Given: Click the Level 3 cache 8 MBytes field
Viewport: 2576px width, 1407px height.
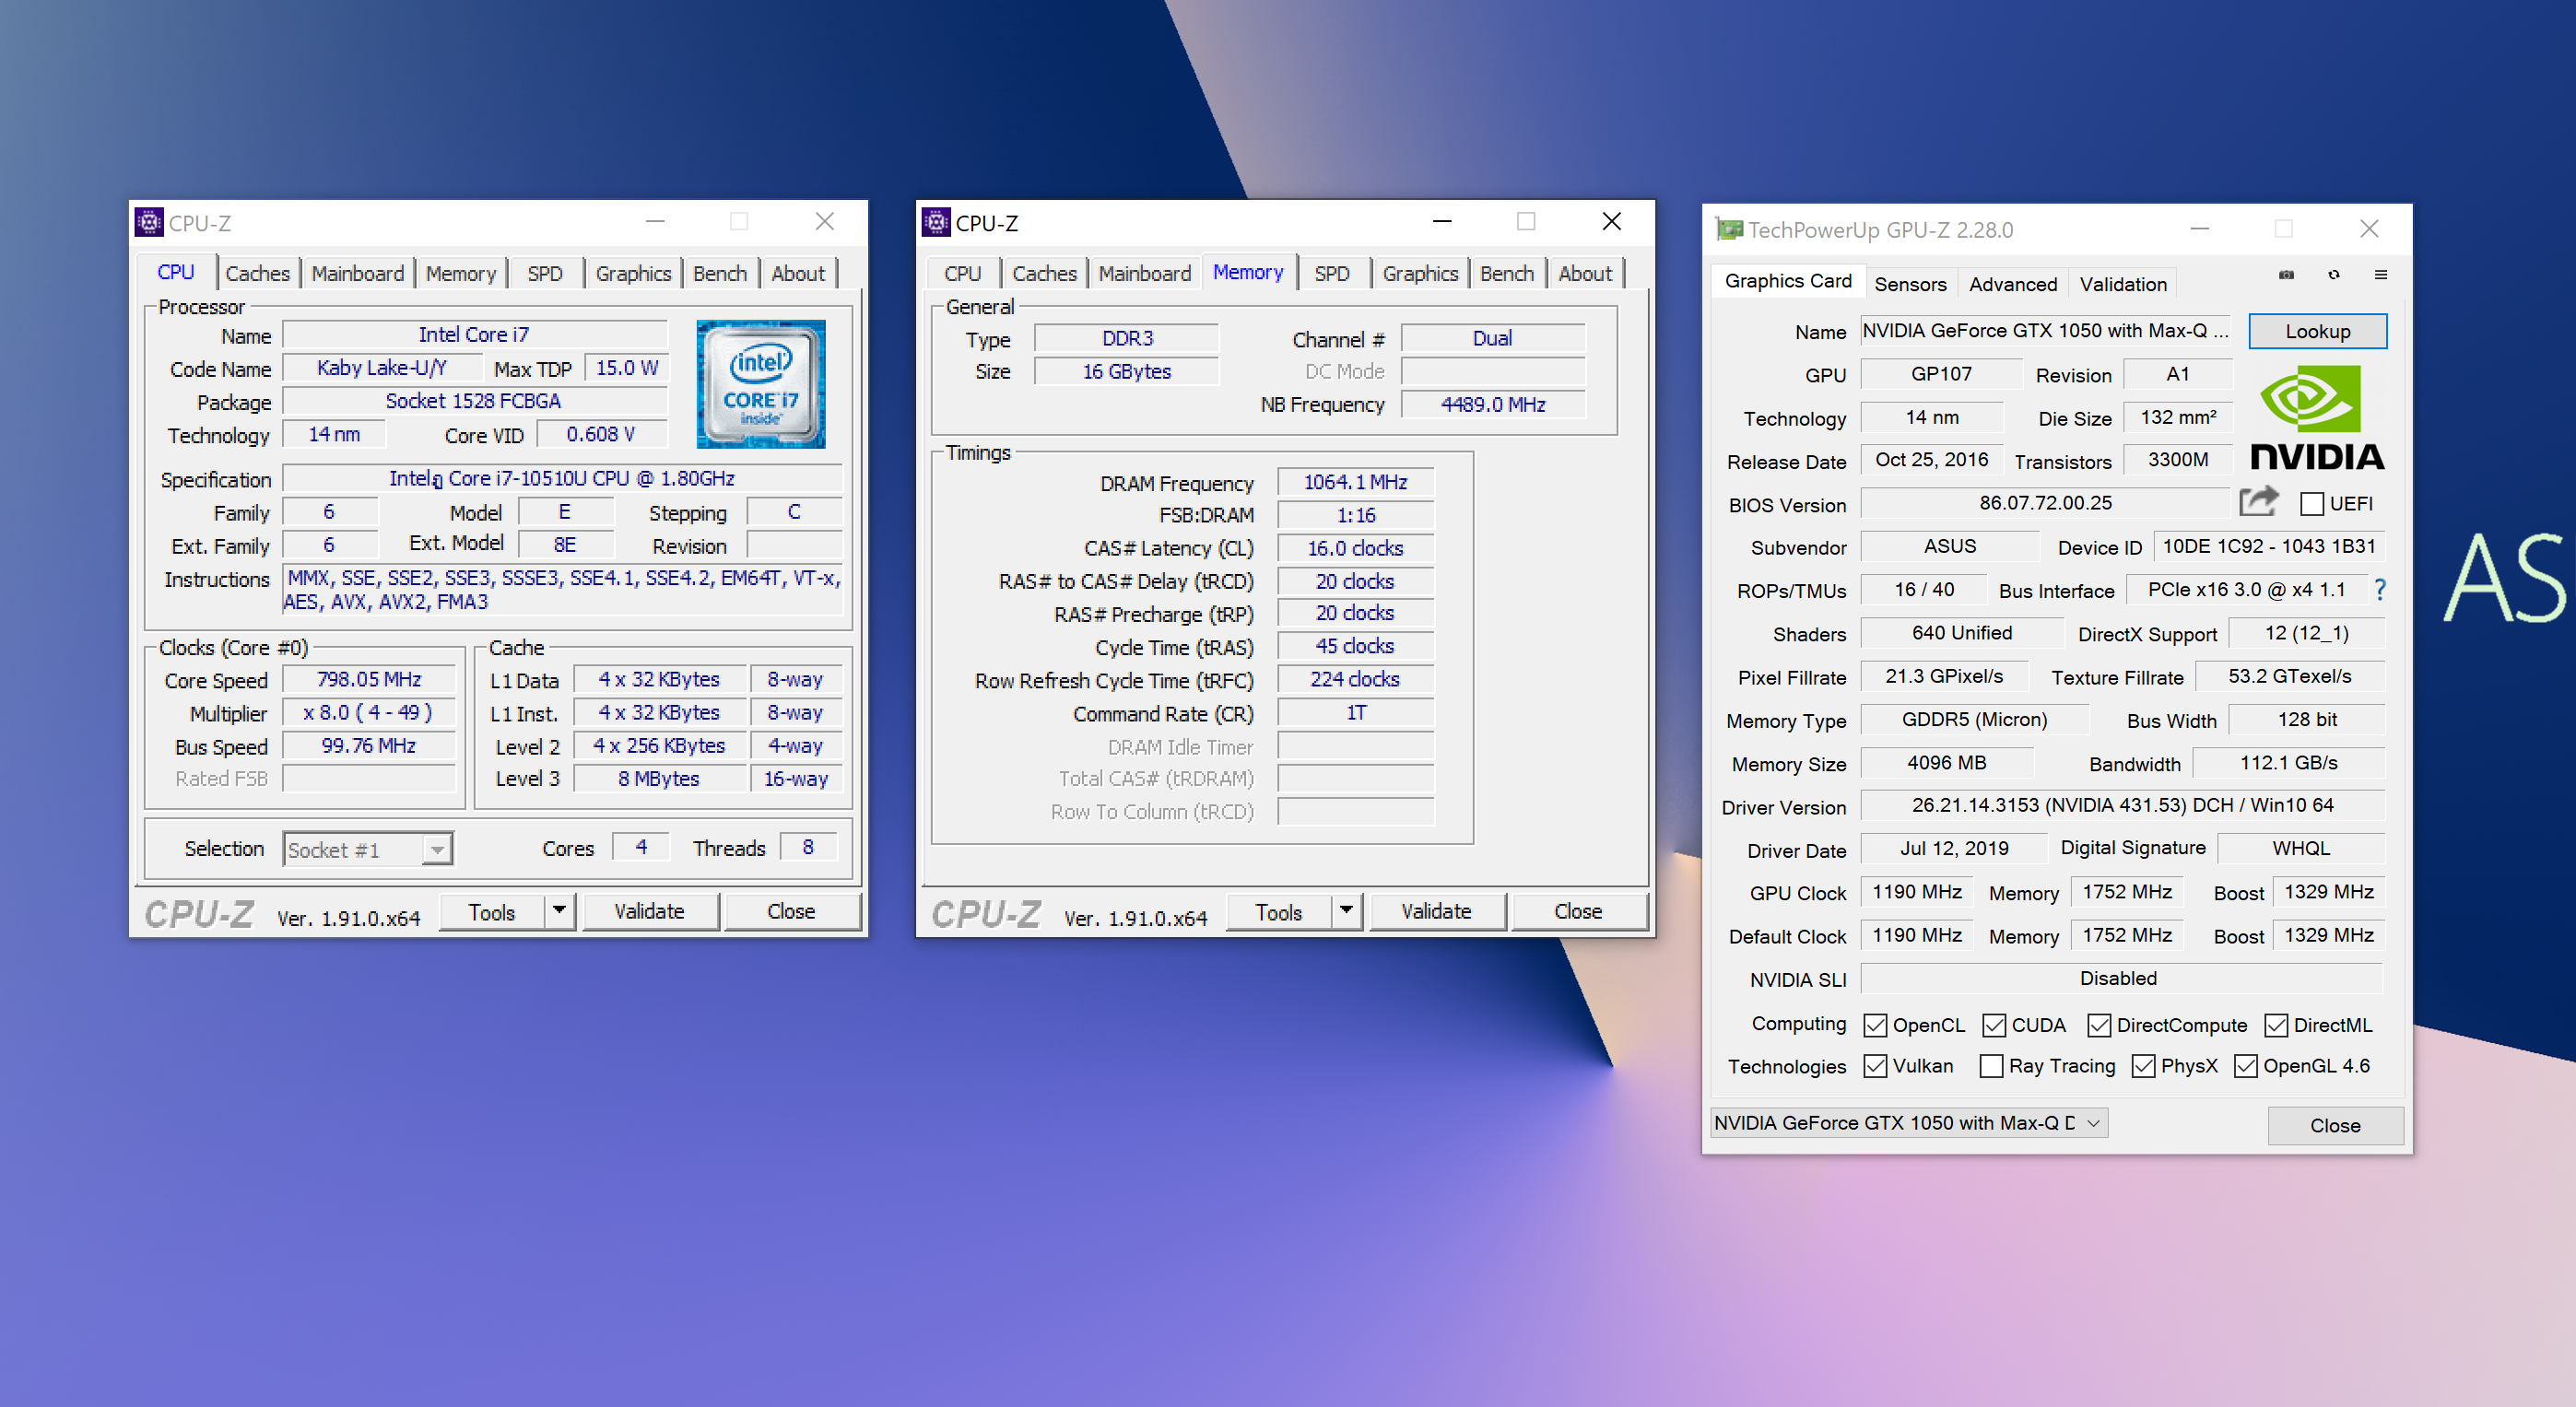Looking at the screenshot, I should coord(660,778).
